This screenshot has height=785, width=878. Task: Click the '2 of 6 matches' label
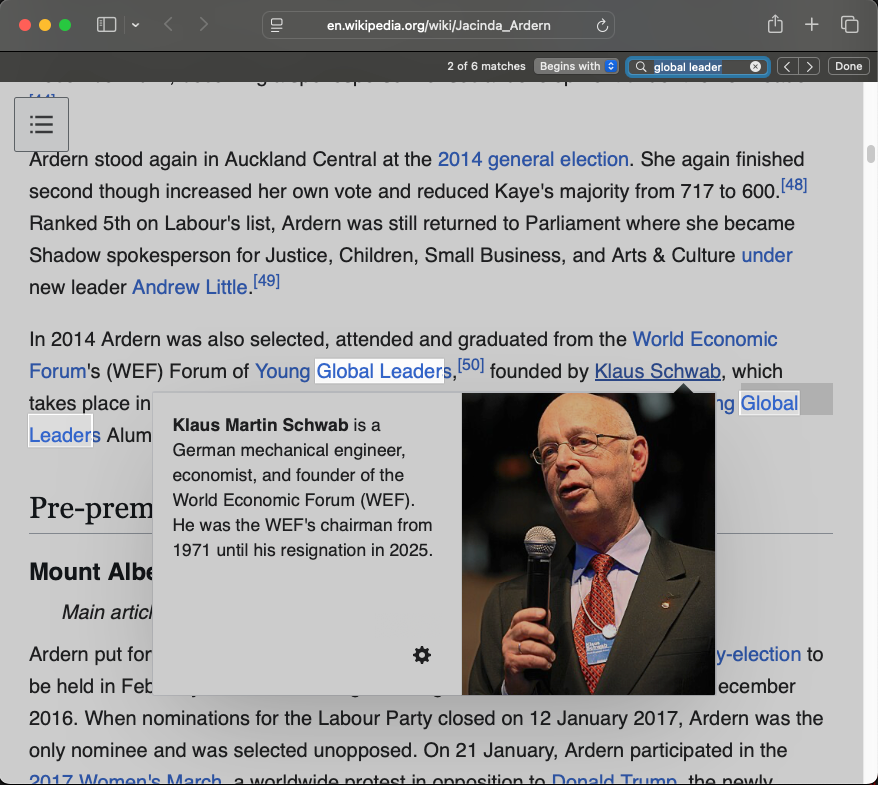[x=486, y=66]
